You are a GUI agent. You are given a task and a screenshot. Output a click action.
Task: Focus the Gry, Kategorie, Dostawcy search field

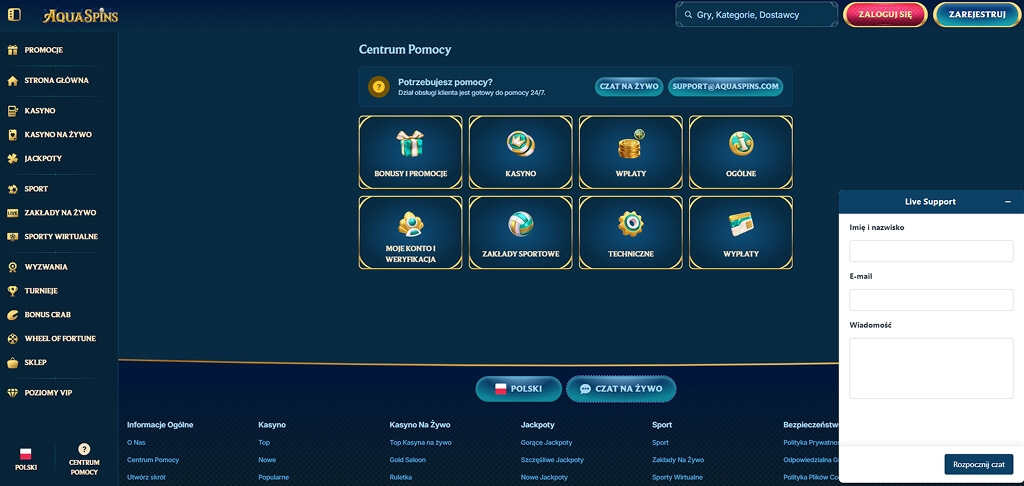coord(756,14)
